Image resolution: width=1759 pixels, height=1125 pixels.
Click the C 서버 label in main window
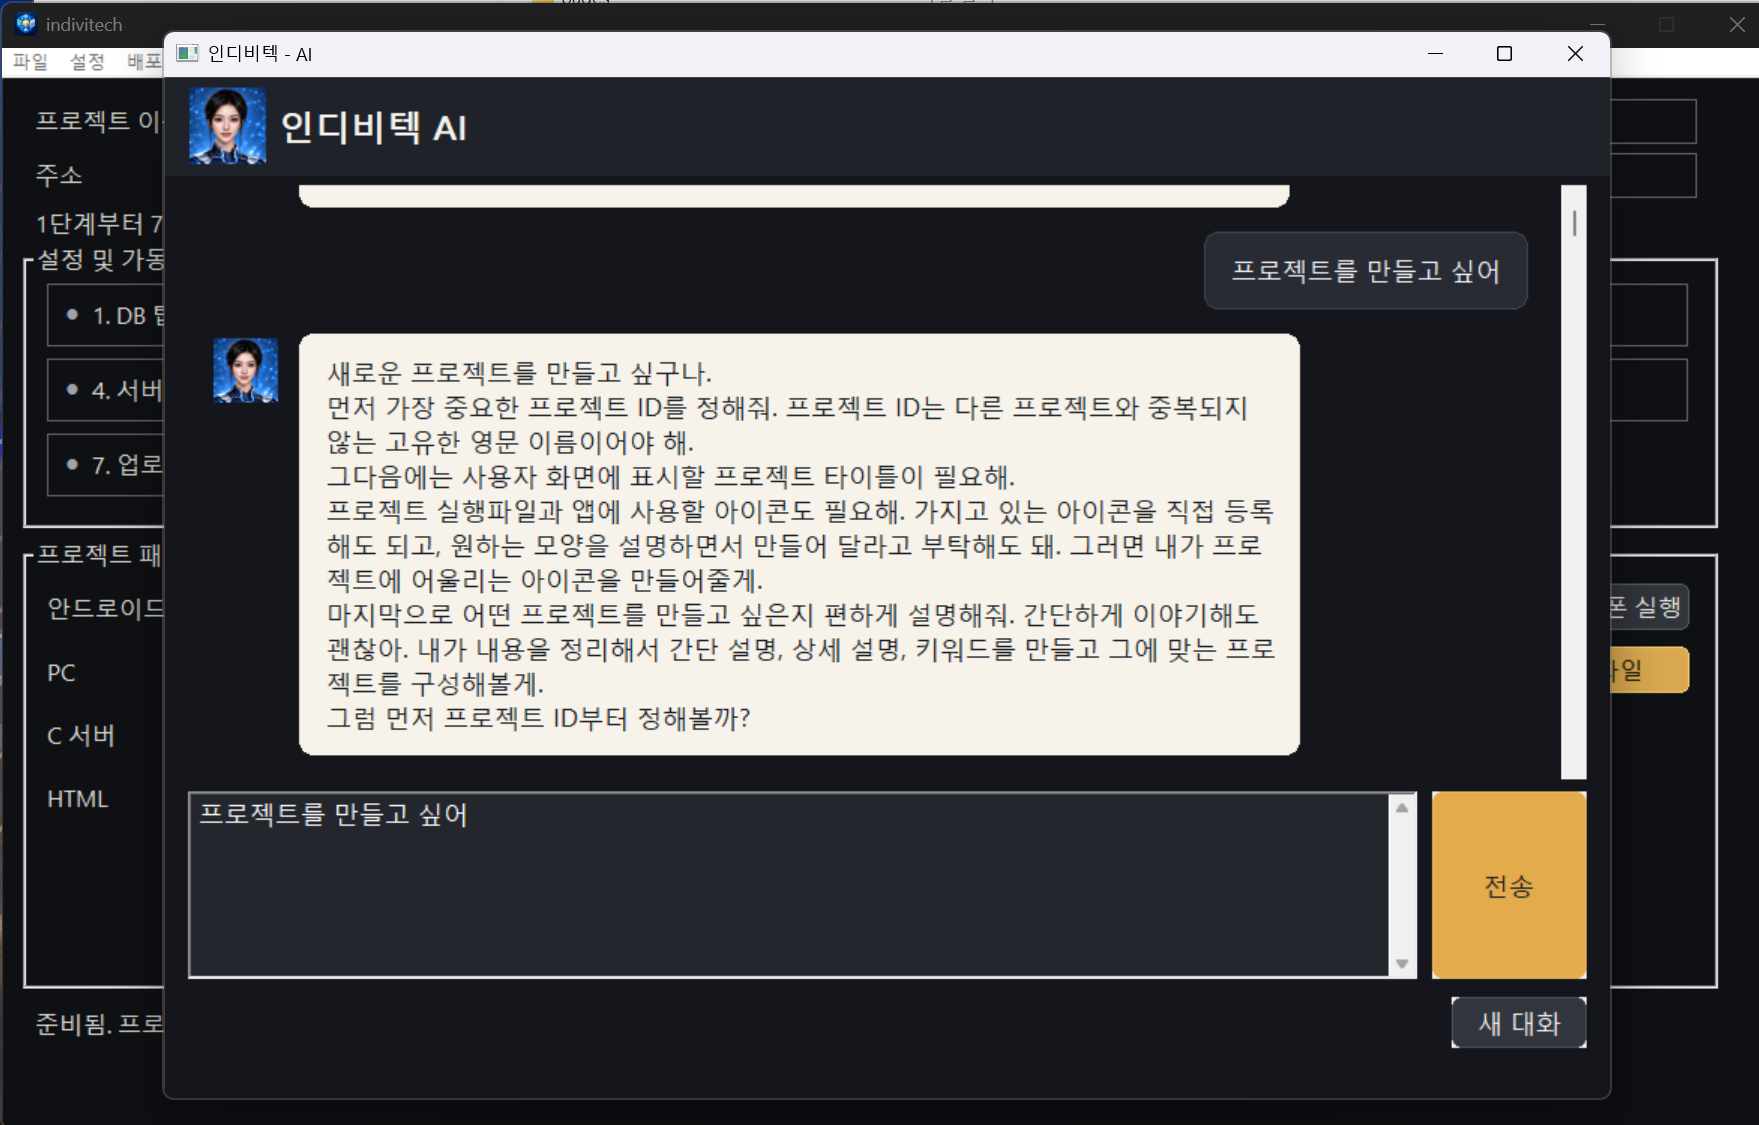coord(81,736)
